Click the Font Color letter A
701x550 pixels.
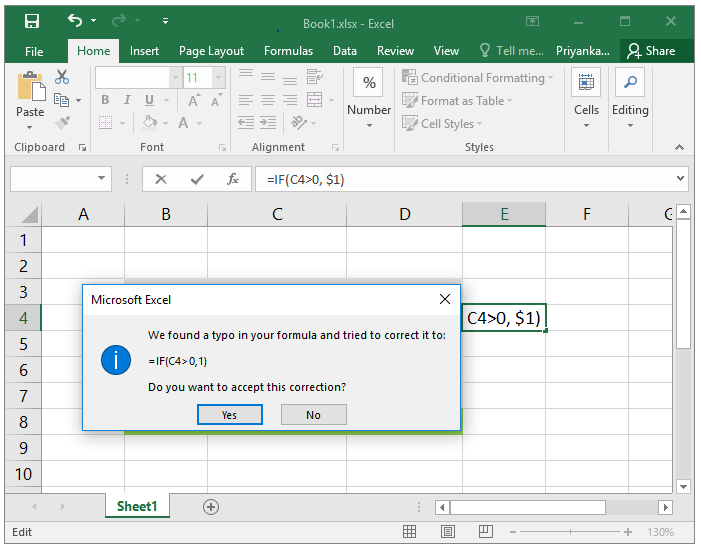coord(183,123)
